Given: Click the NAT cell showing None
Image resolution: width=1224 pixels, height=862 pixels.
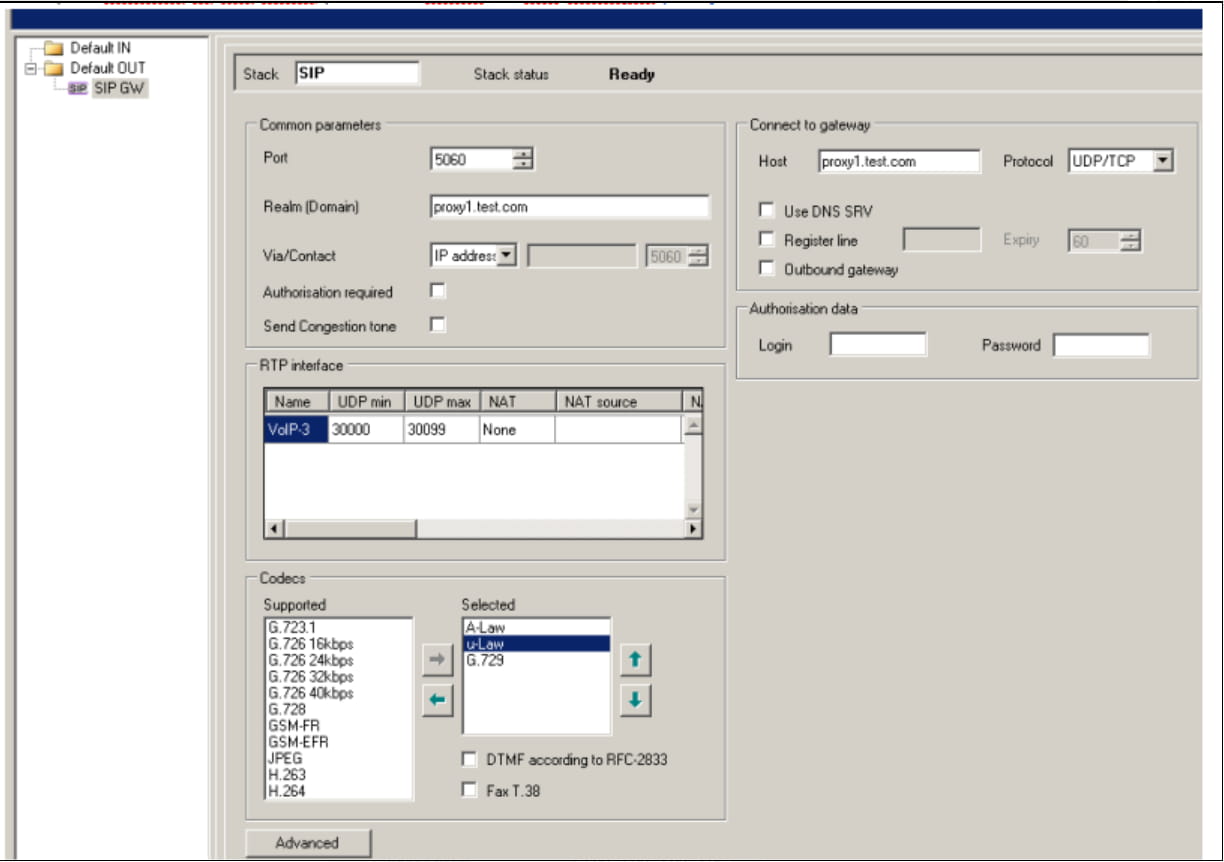Looking at the screenshot, I should [517, 429].
